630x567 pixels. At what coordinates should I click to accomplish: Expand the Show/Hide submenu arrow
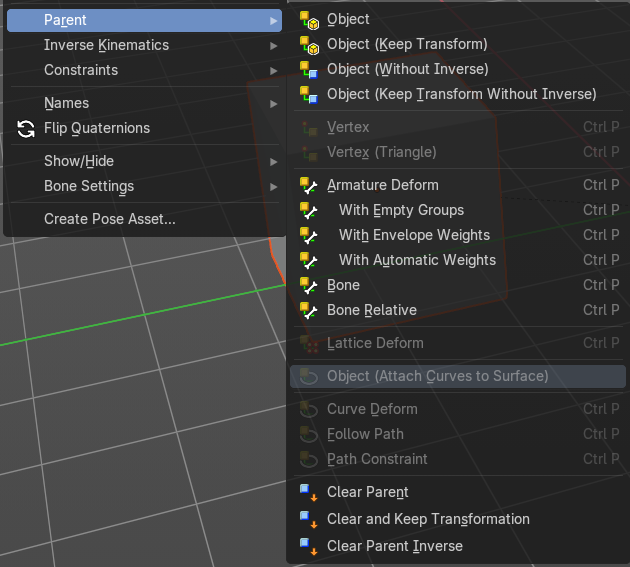coord(274,162)
